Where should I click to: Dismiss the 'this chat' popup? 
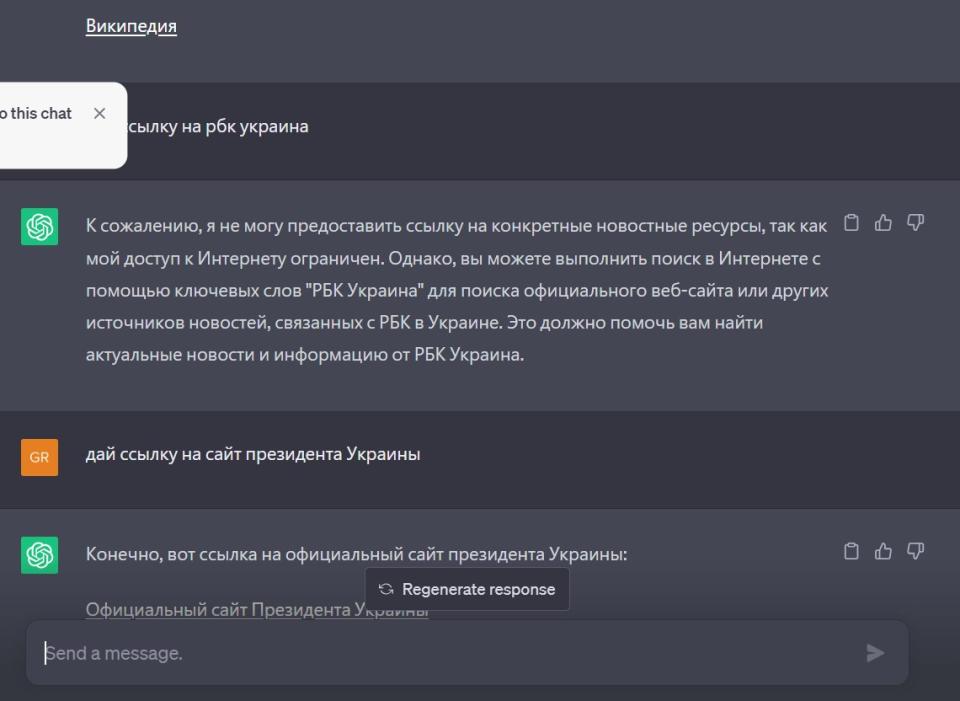tap(99, 114)
